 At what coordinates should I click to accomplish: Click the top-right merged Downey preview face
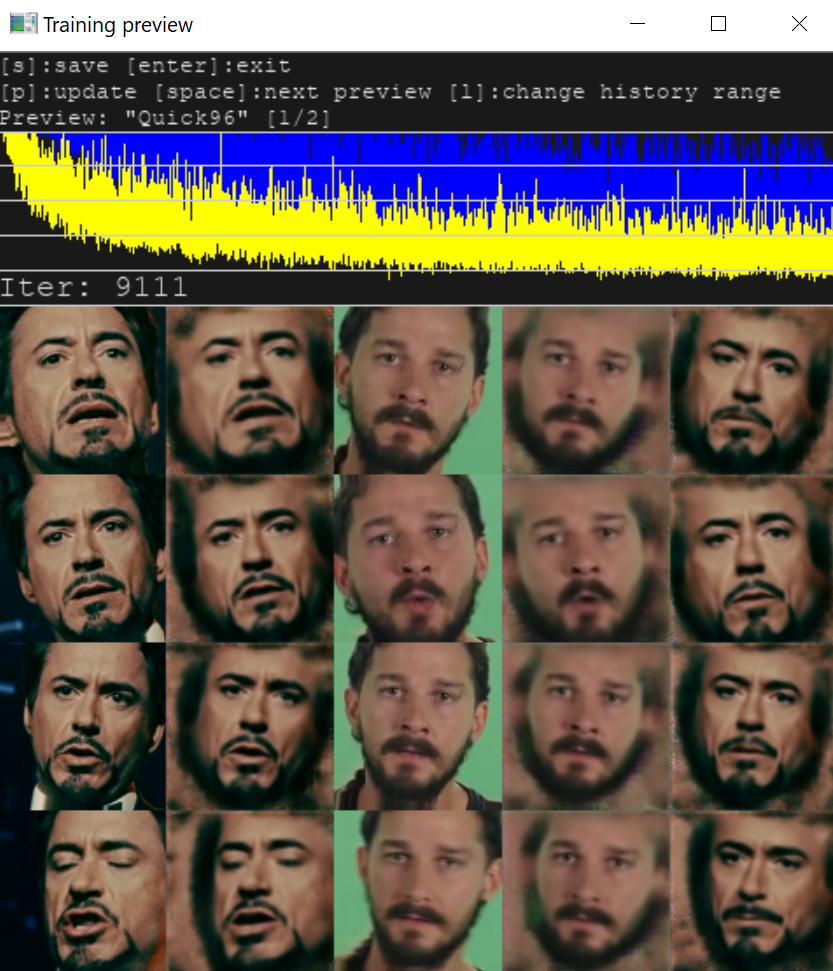point(750,388)
